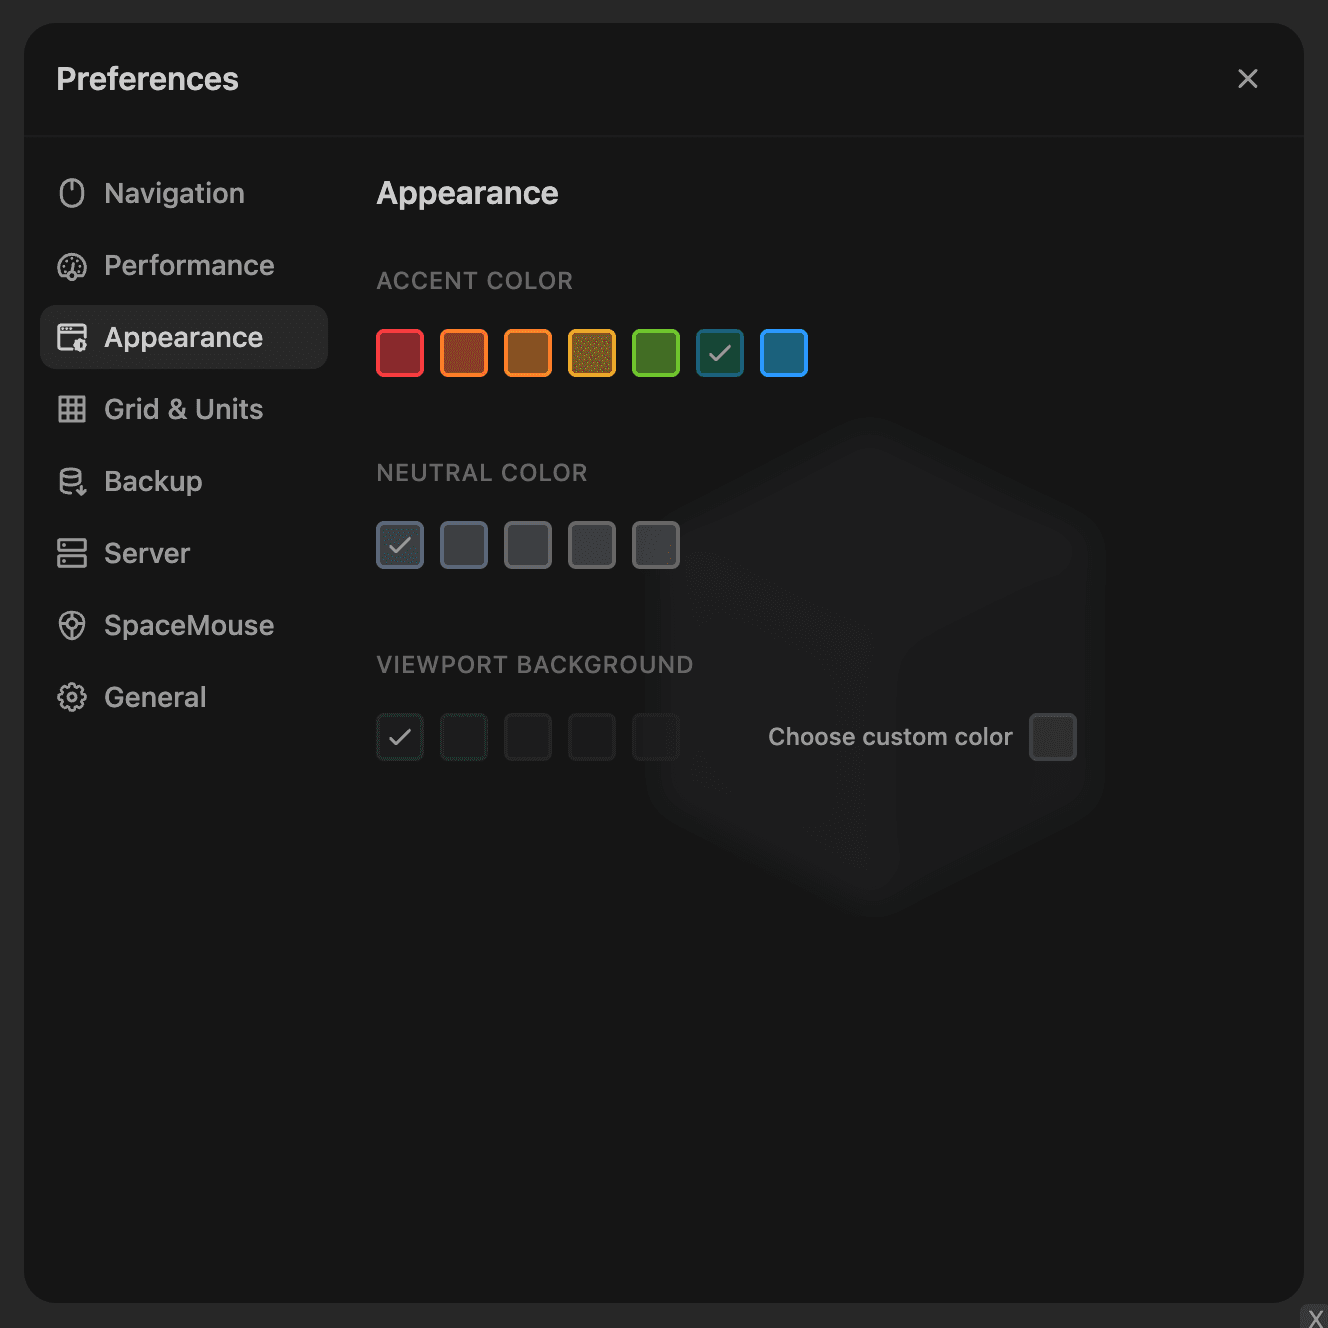Select the first checked neutral color
The width and height of the screenshot is (1328, 1328).
click(x=400, y=545)
